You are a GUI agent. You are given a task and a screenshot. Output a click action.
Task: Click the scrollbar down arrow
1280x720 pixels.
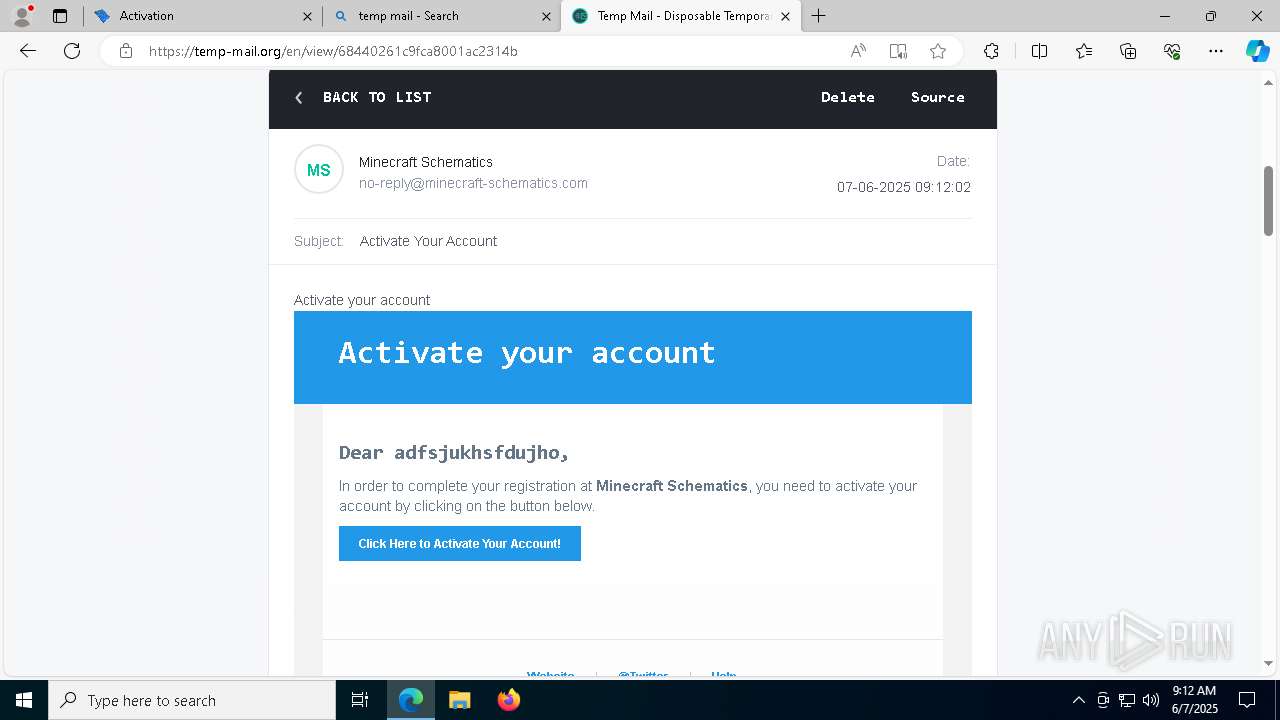click(x=1268, y=663)
